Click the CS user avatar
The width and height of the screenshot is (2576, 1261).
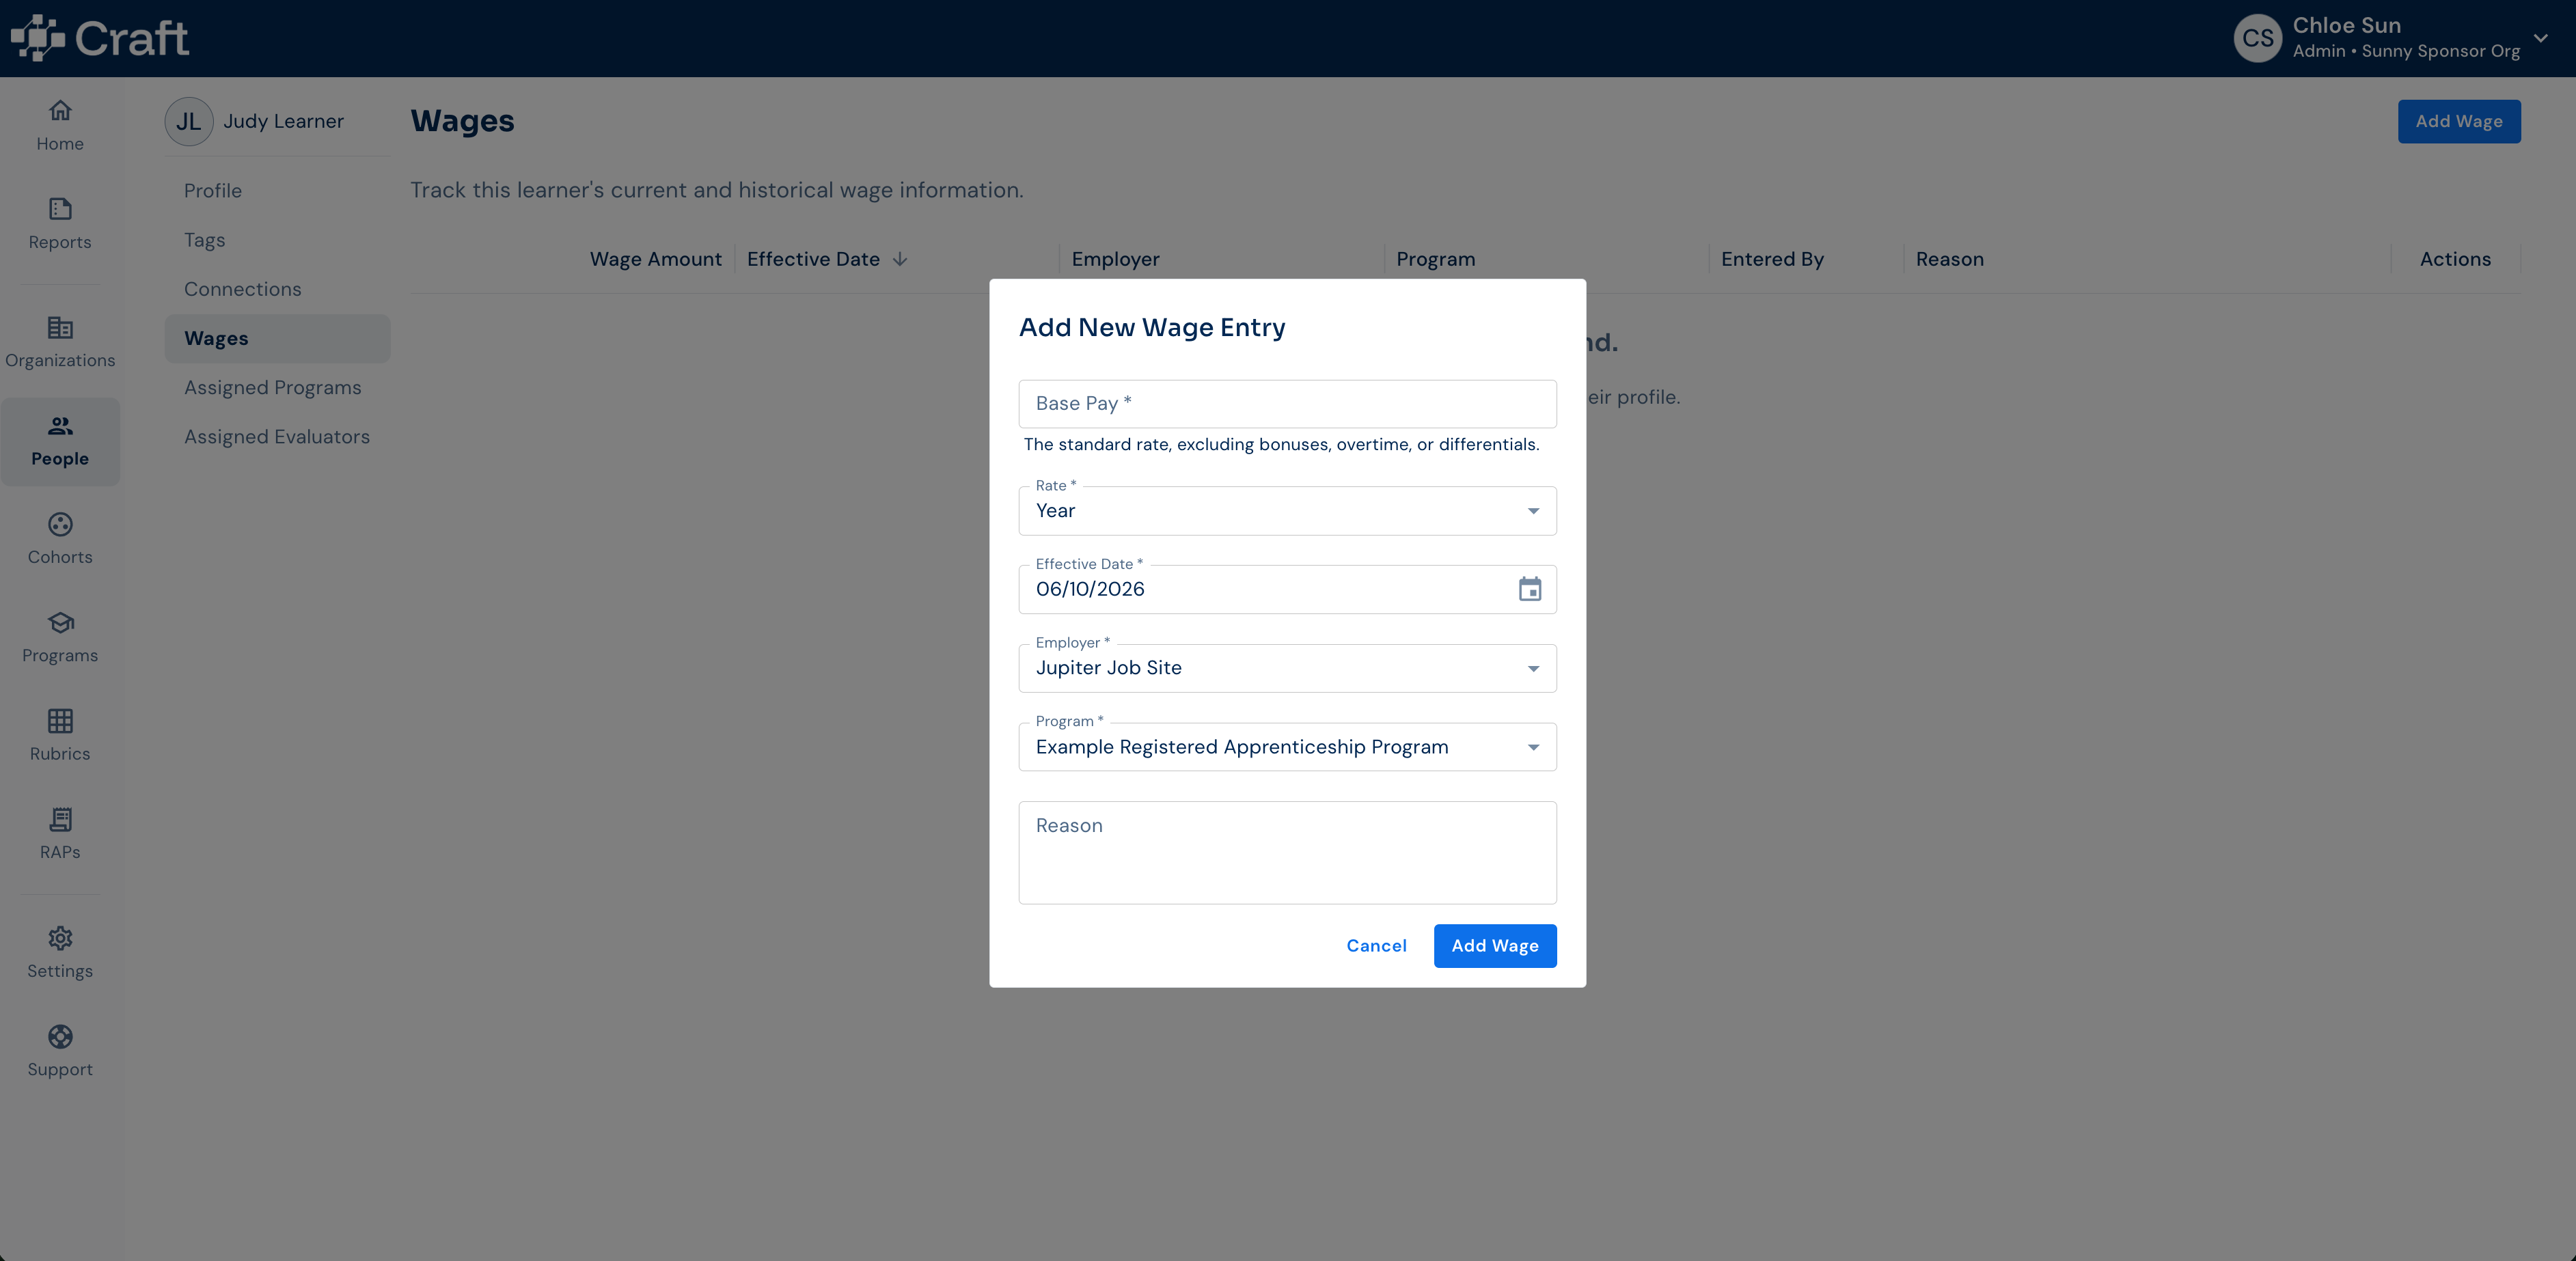click(2258, 38)
